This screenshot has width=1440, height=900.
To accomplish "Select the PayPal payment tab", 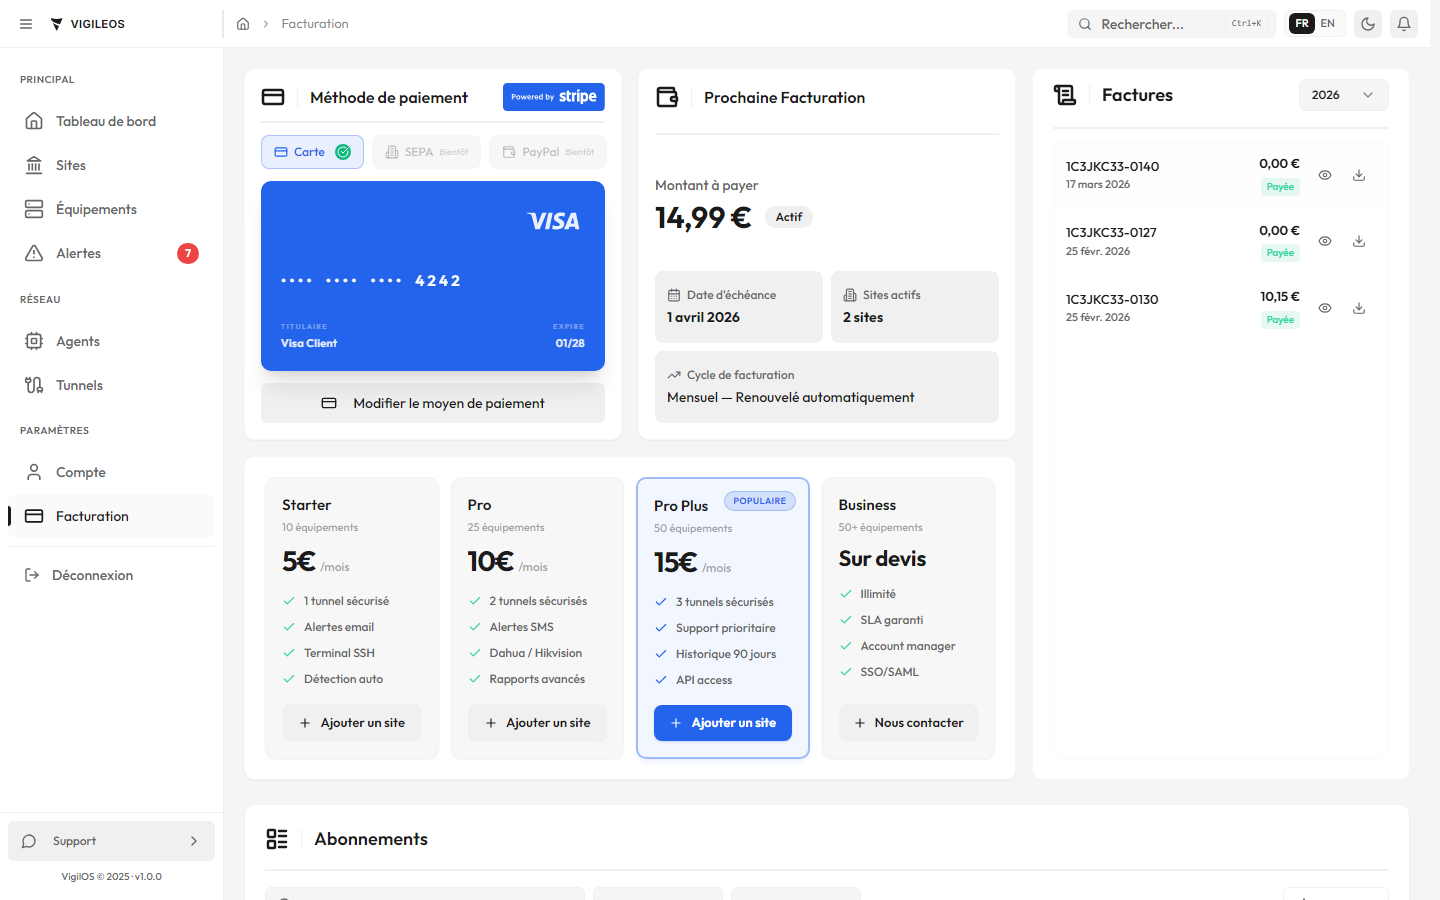I will pos(548,152).
